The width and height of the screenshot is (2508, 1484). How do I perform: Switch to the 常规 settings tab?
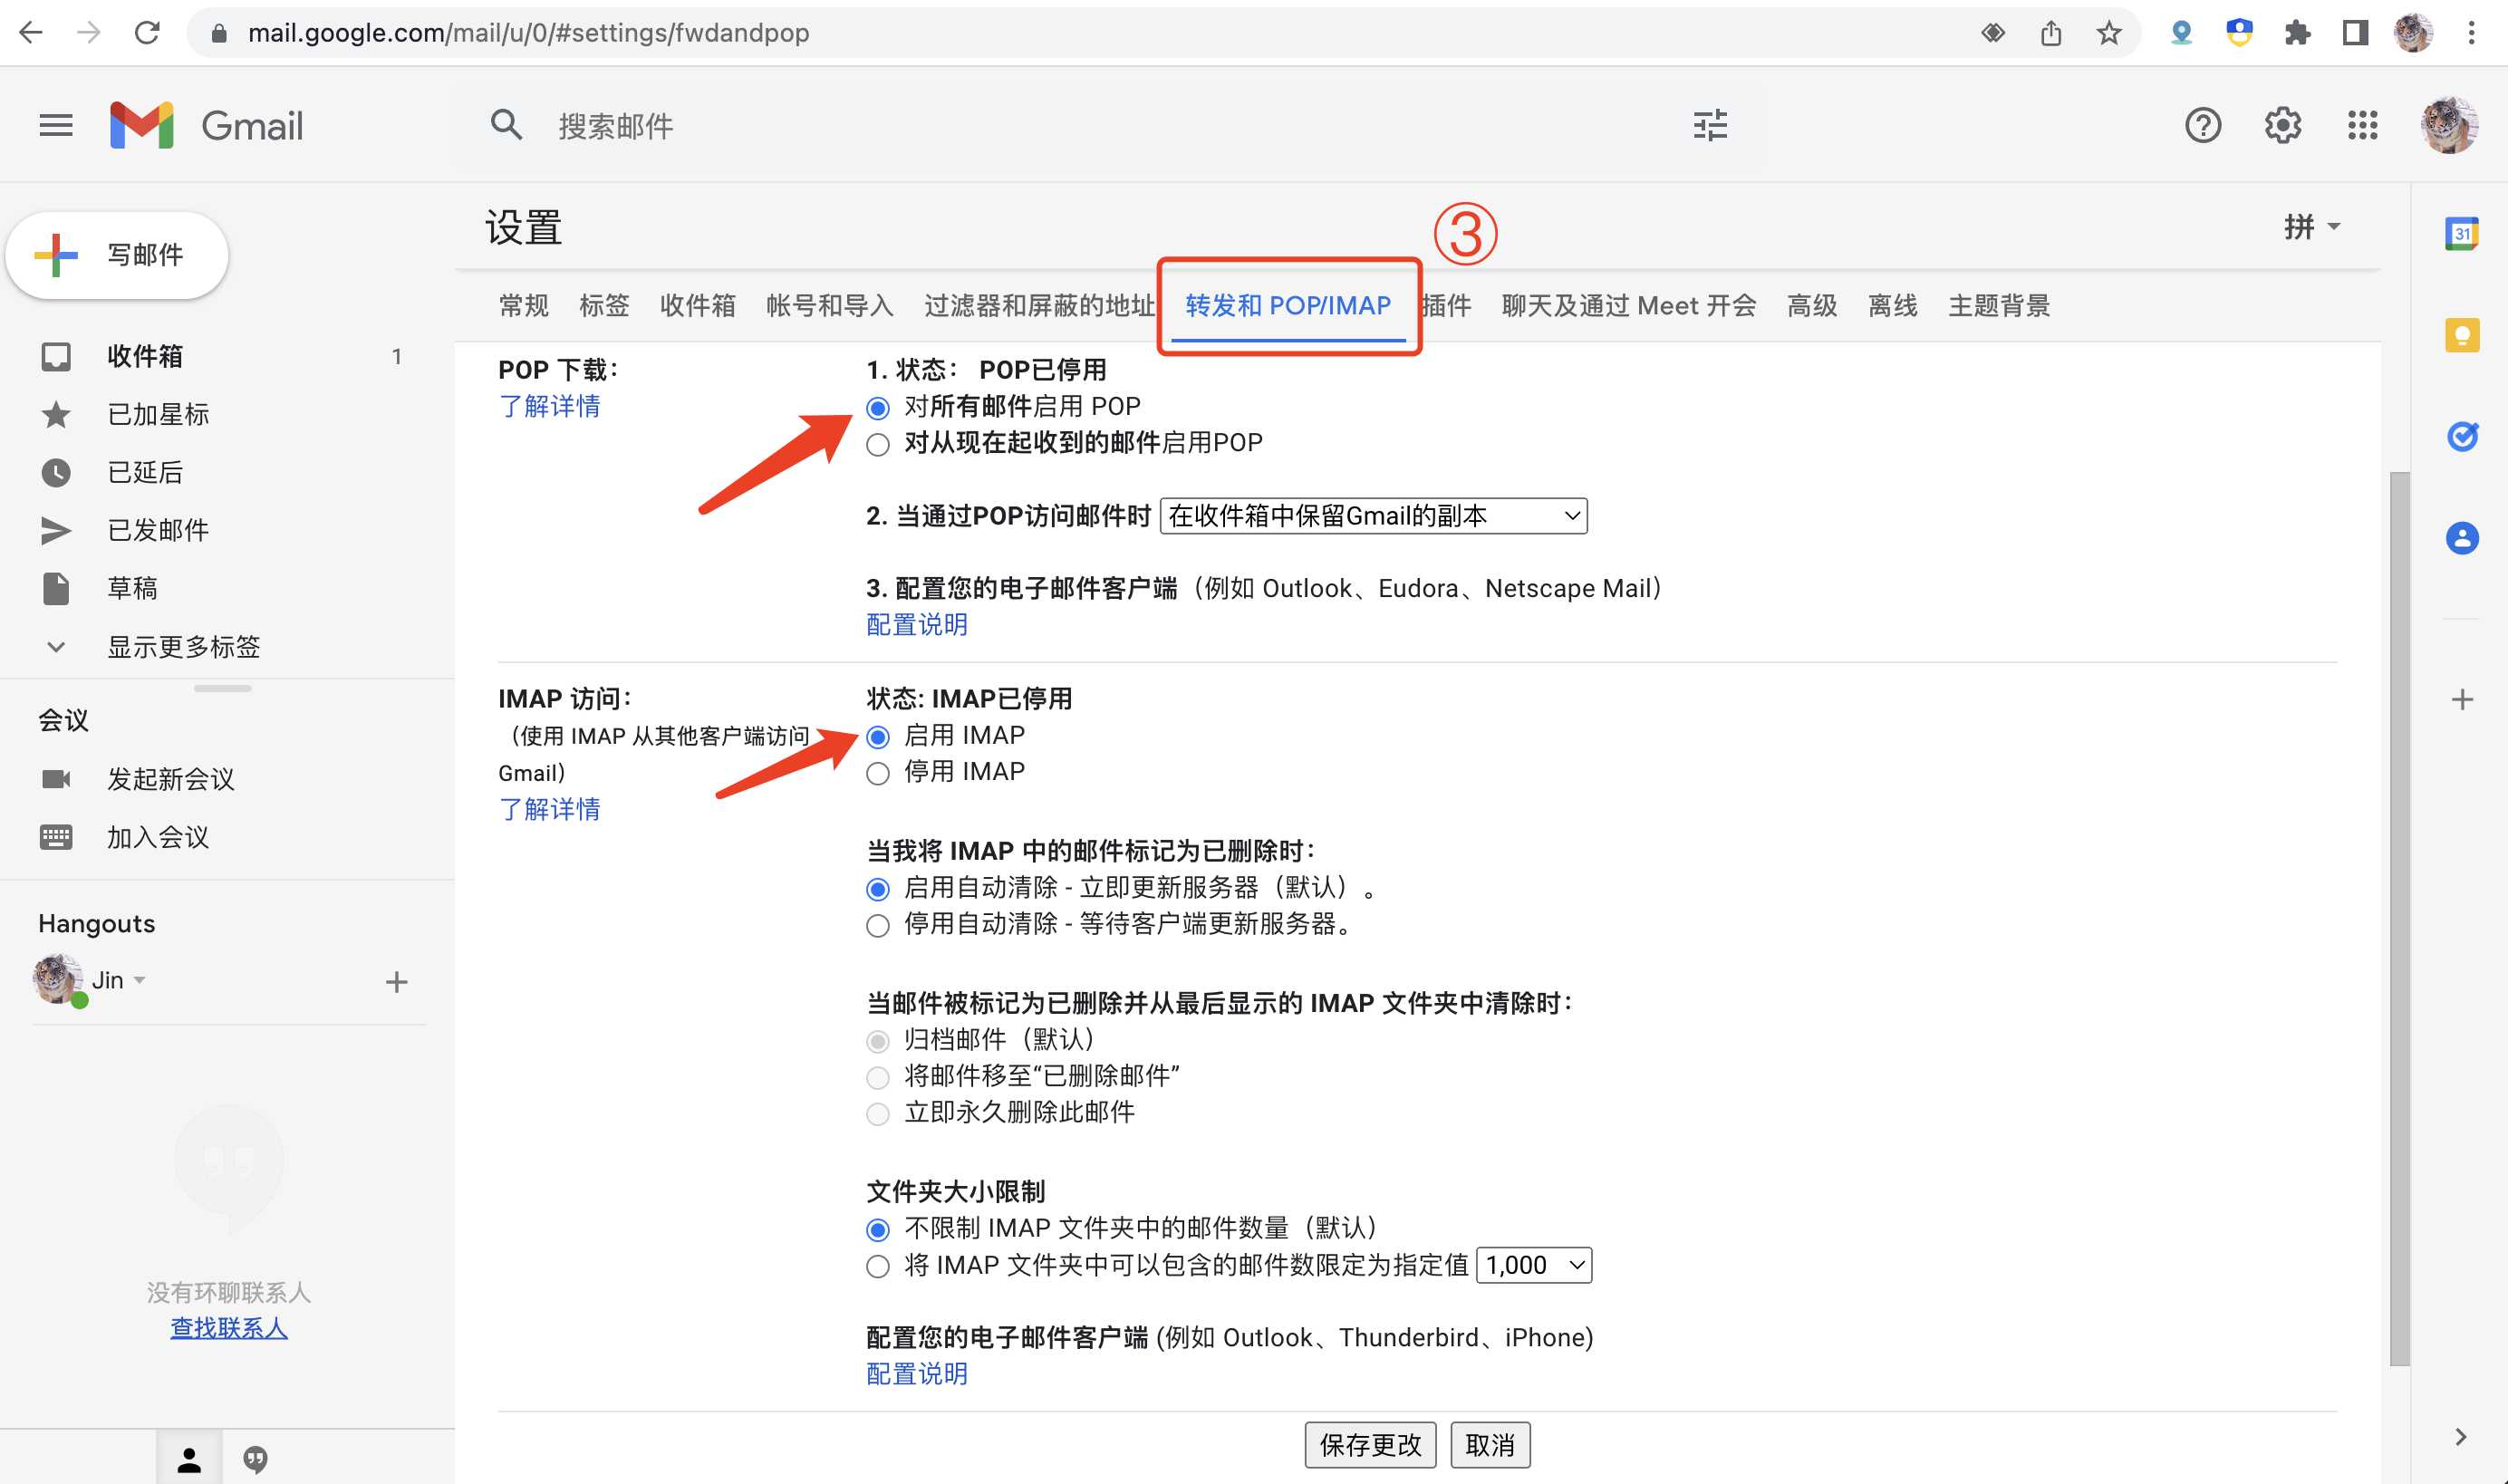click(522, 306)
